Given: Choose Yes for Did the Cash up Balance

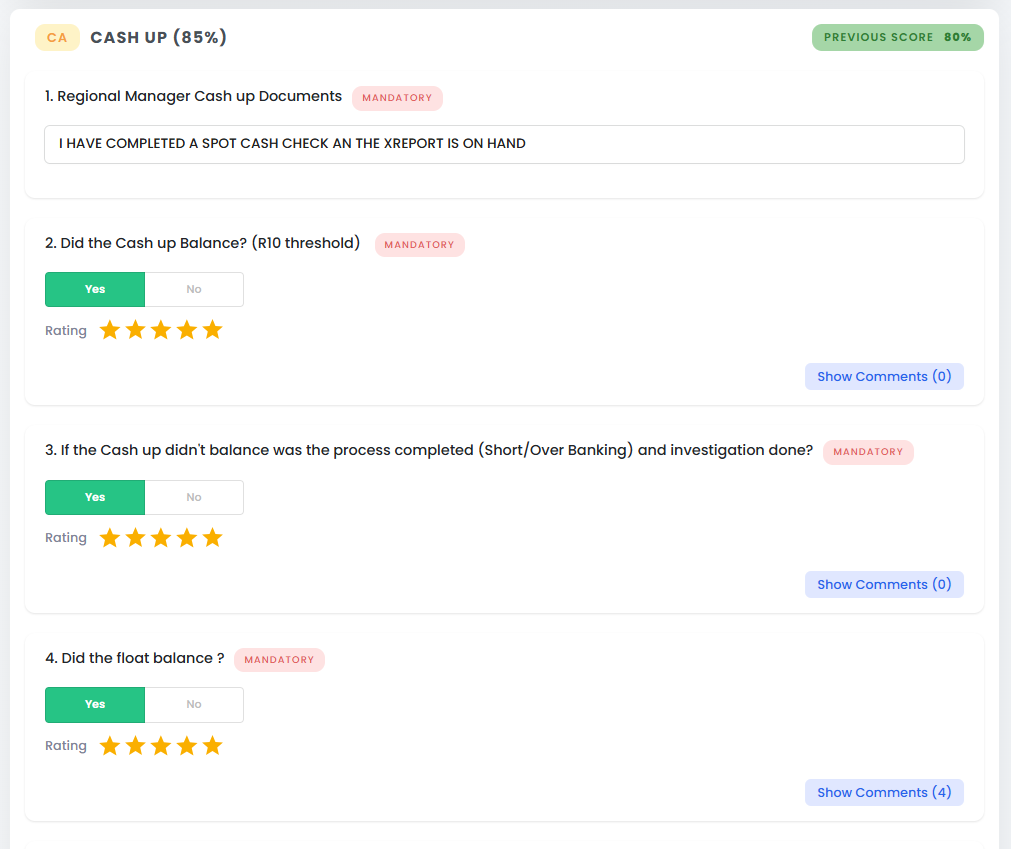Looking at the screenshot, I should click(x=95, y=289).
